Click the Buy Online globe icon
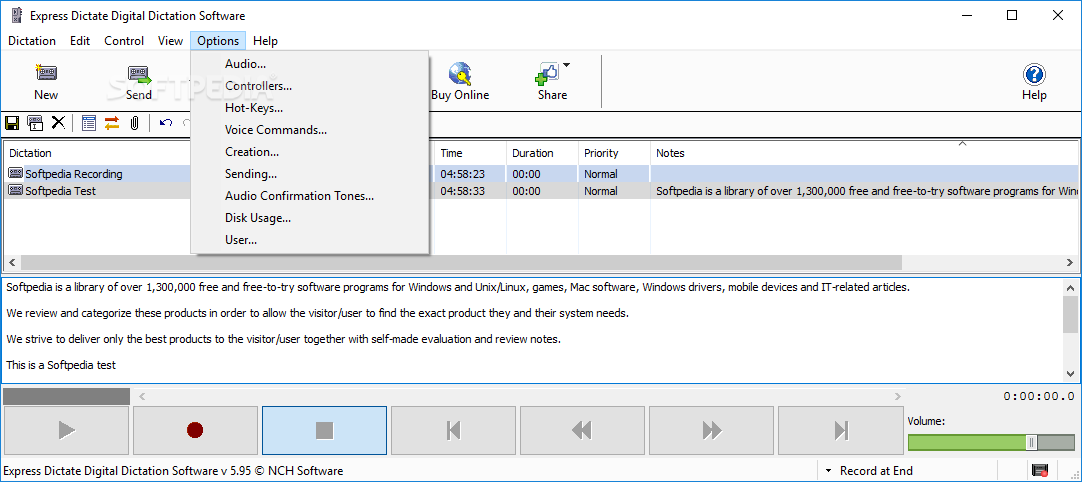The height and width of the screenshot is (482, 1082). [x=460, y=73]
